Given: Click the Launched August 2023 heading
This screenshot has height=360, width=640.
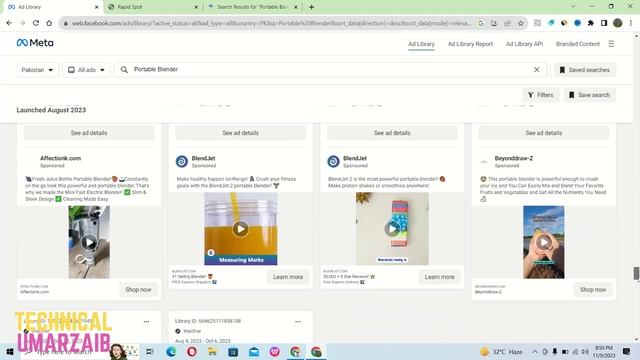Looking at the screenshot, I should point(51,110).
